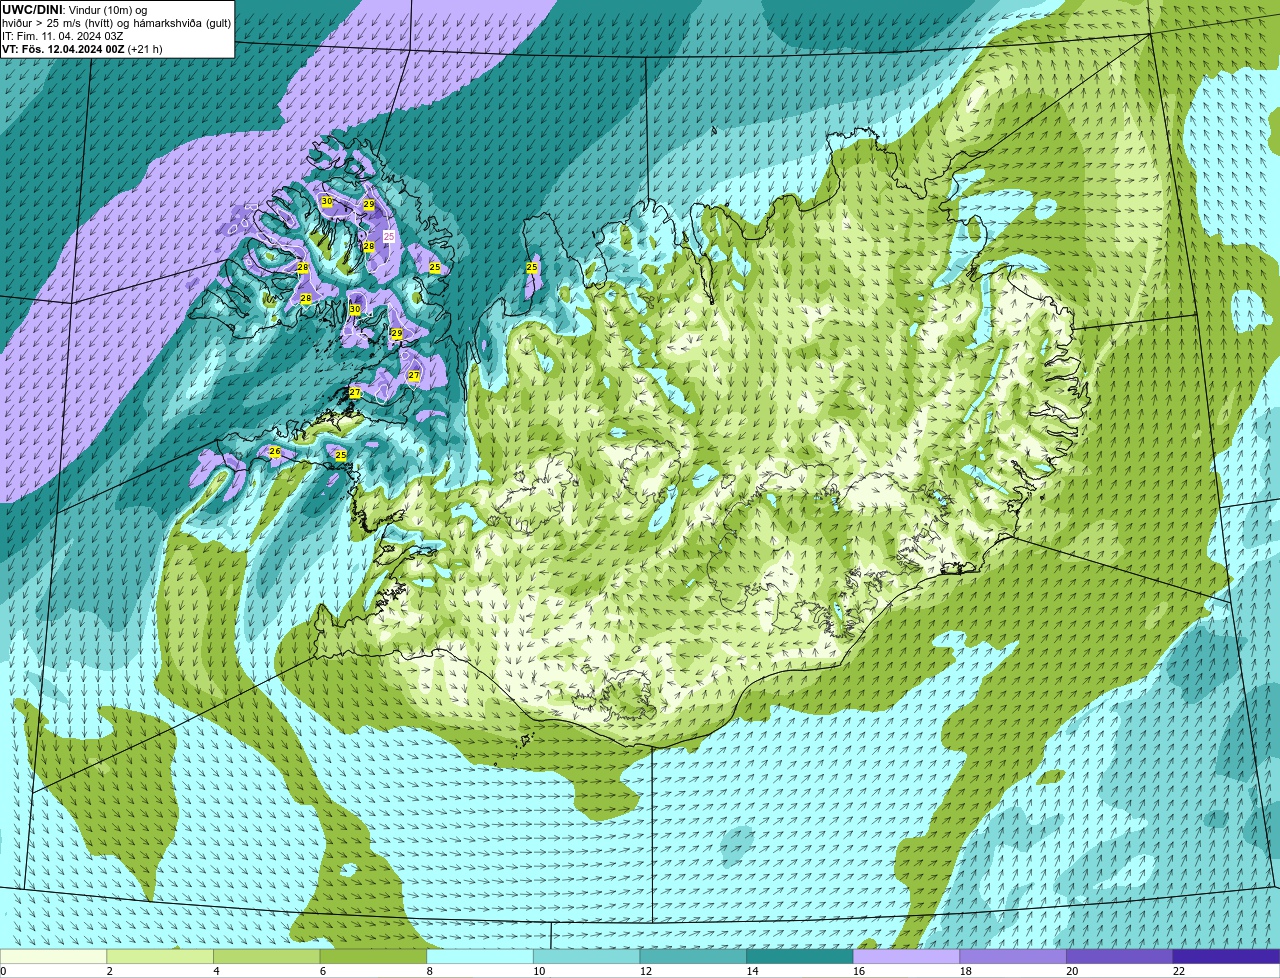Viewport: 1280px width, 978px height.
Task: Click the light green 4–6 legend color
Action: coord(266,956)
